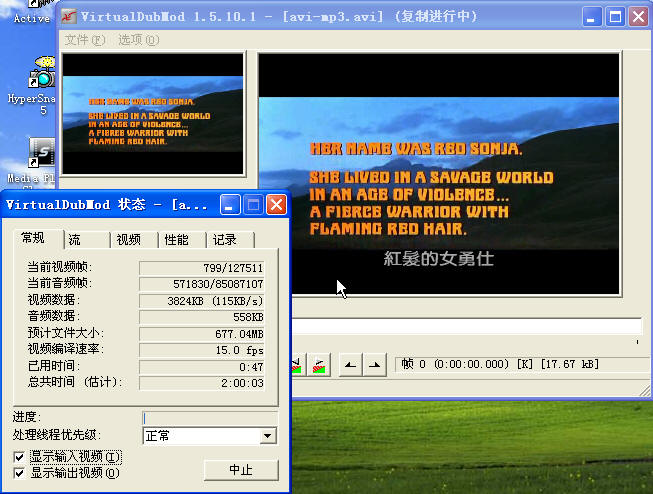Minimize the main VirtualDubMod window
The height and width of the screenshot is (494, 653).
point(591,17)
